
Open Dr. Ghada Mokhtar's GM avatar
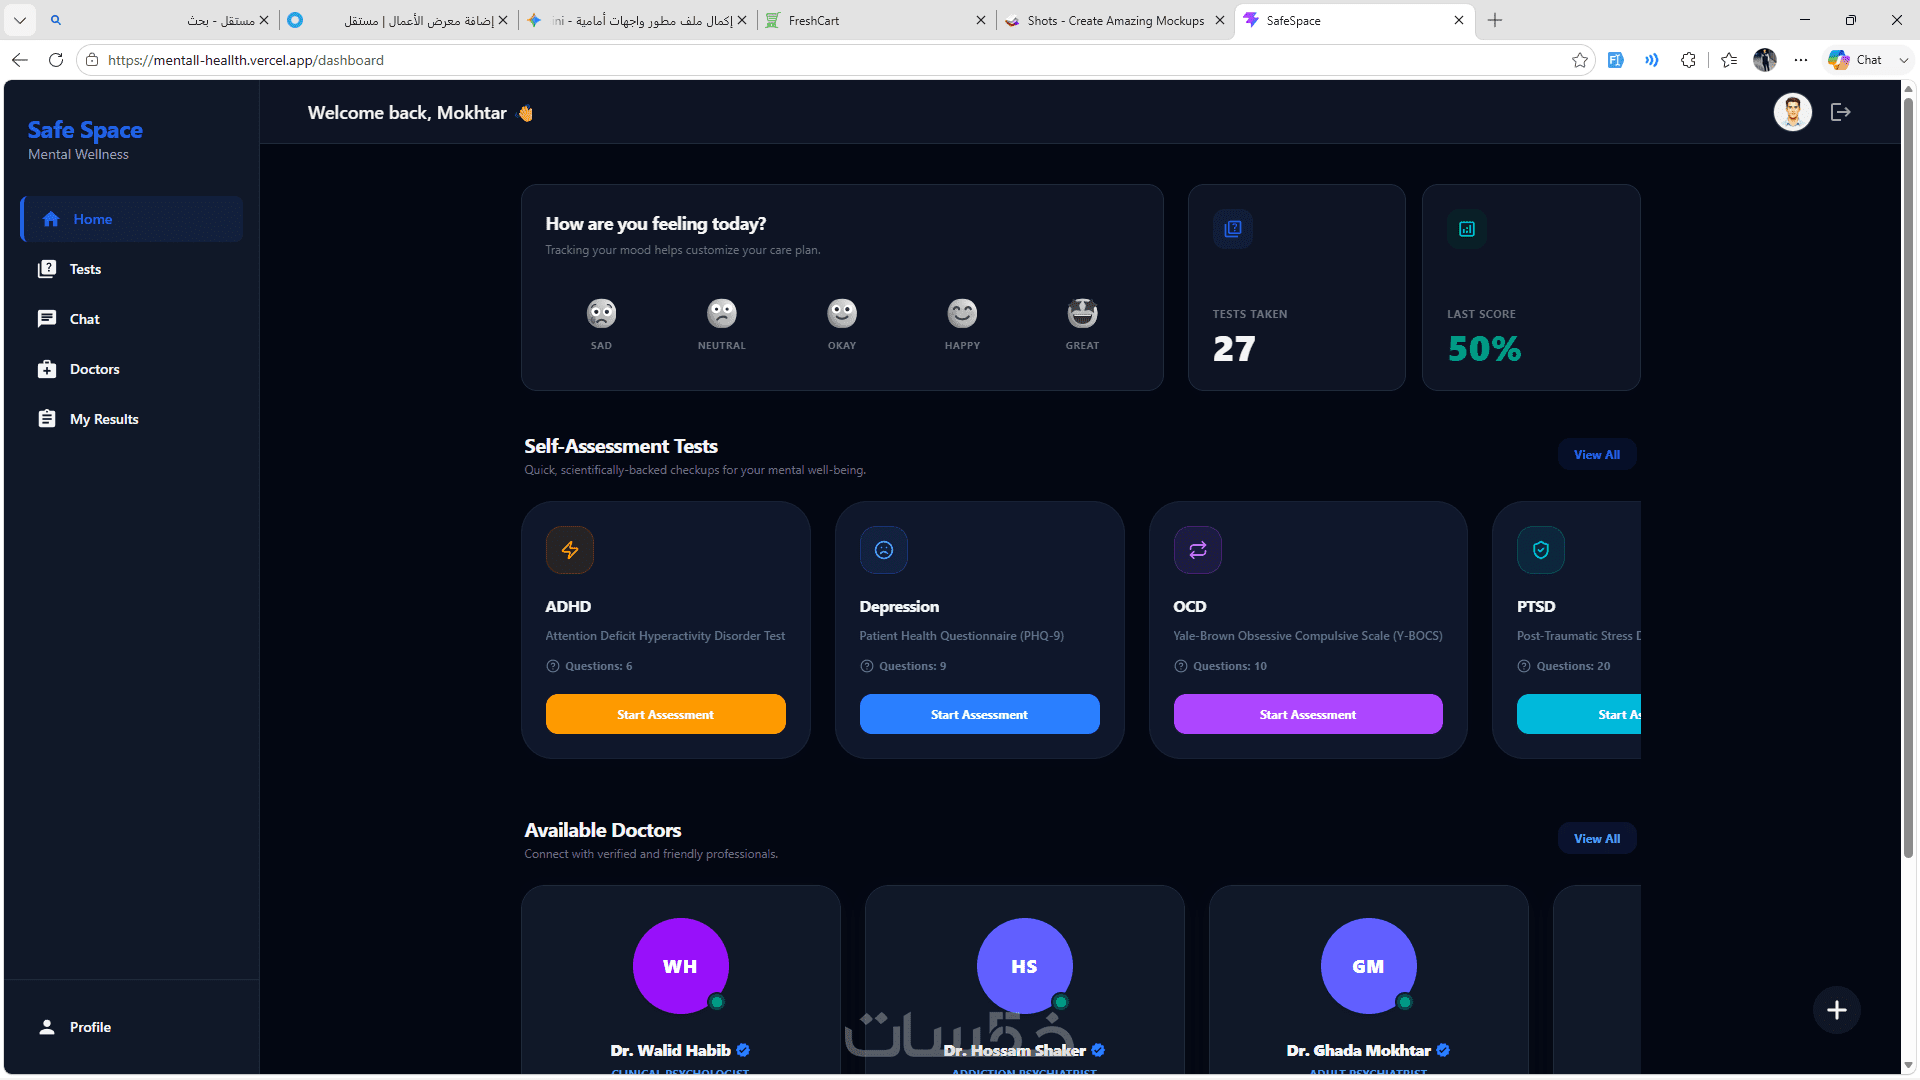tap(1369, 966)
